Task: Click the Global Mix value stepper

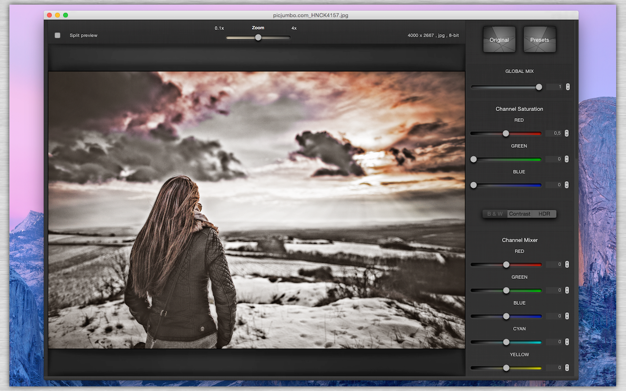Action: [568, 87]
